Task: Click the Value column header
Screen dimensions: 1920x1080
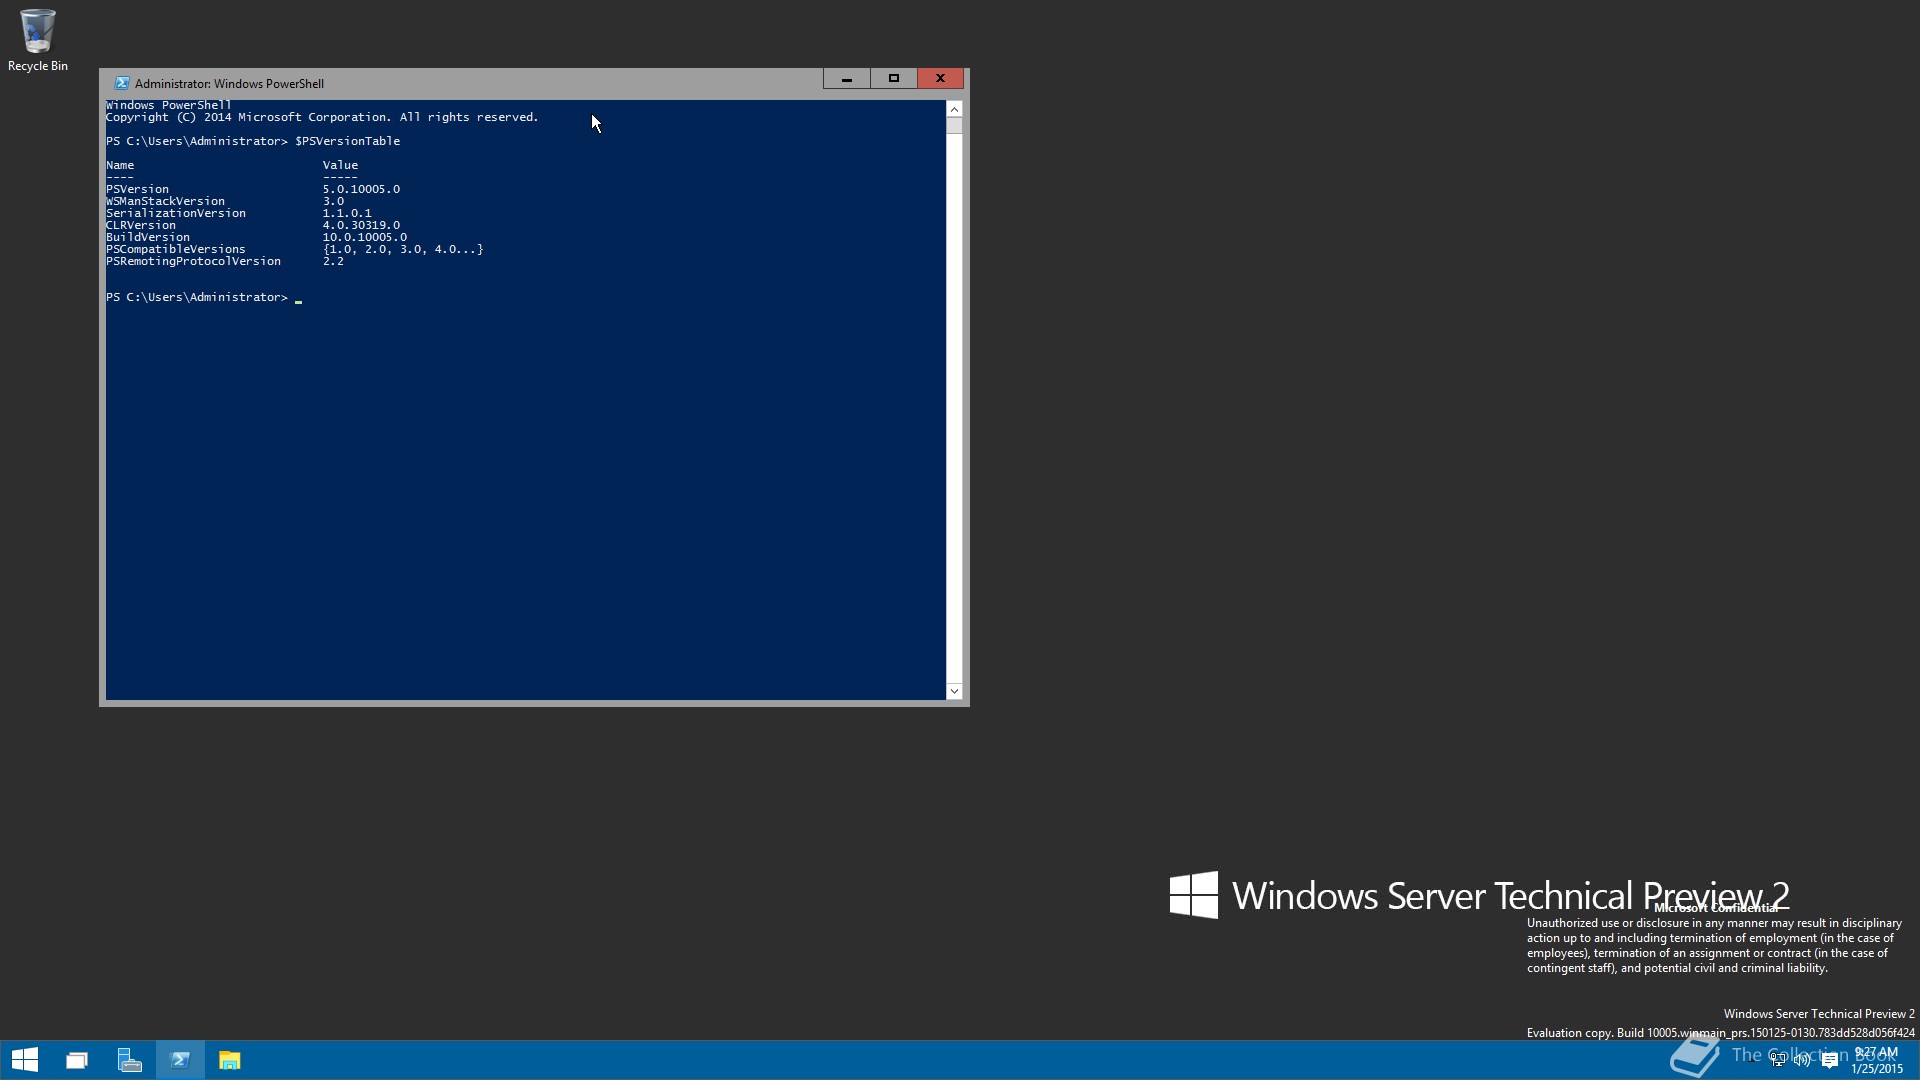Action: click(340, 165)
